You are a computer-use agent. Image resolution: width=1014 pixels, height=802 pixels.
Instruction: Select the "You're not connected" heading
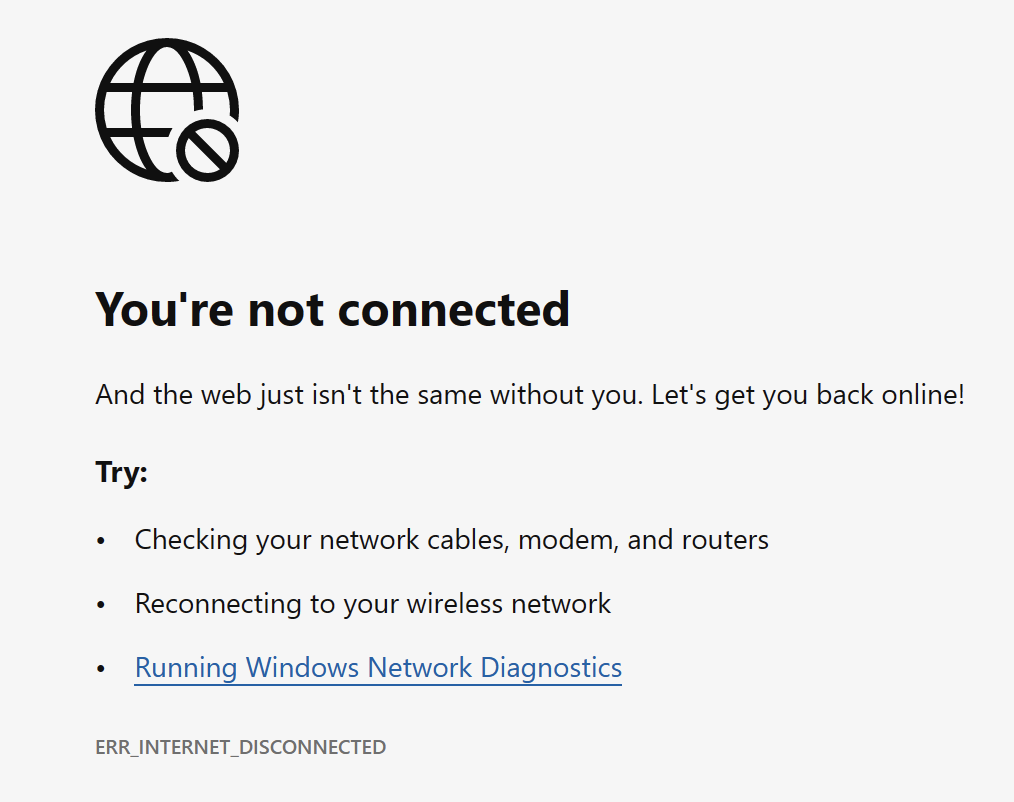(x=332, y=309)
